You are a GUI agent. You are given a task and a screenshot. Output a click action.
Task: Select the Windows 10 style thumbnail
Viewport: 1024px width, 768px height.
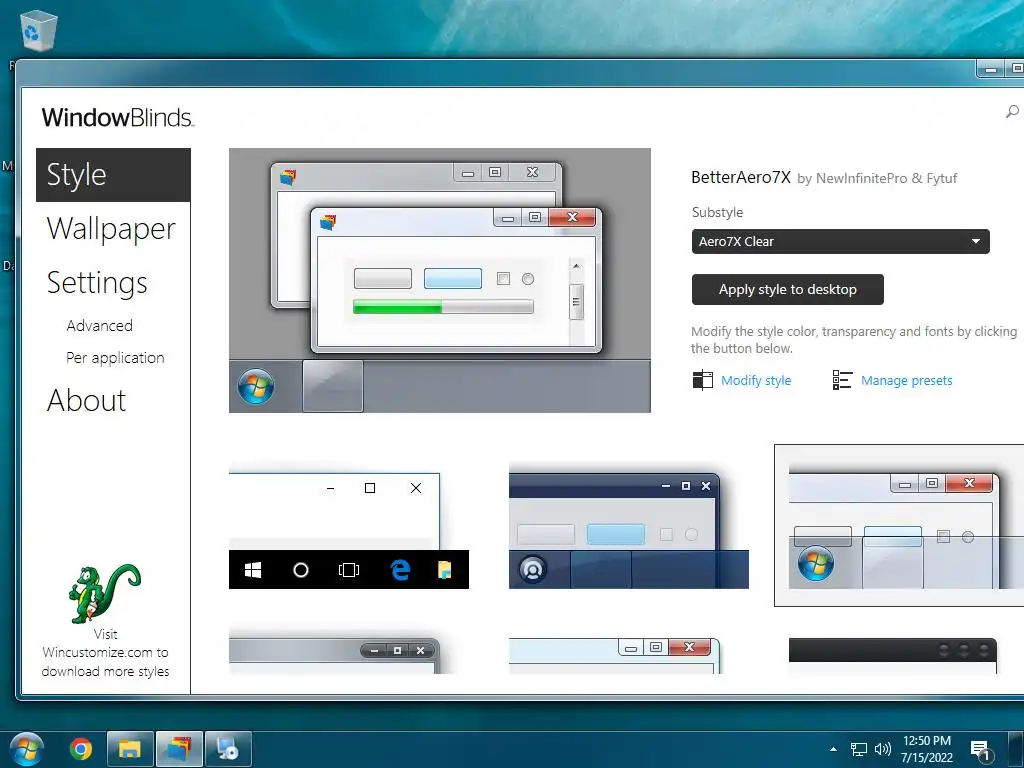[349, 530]
